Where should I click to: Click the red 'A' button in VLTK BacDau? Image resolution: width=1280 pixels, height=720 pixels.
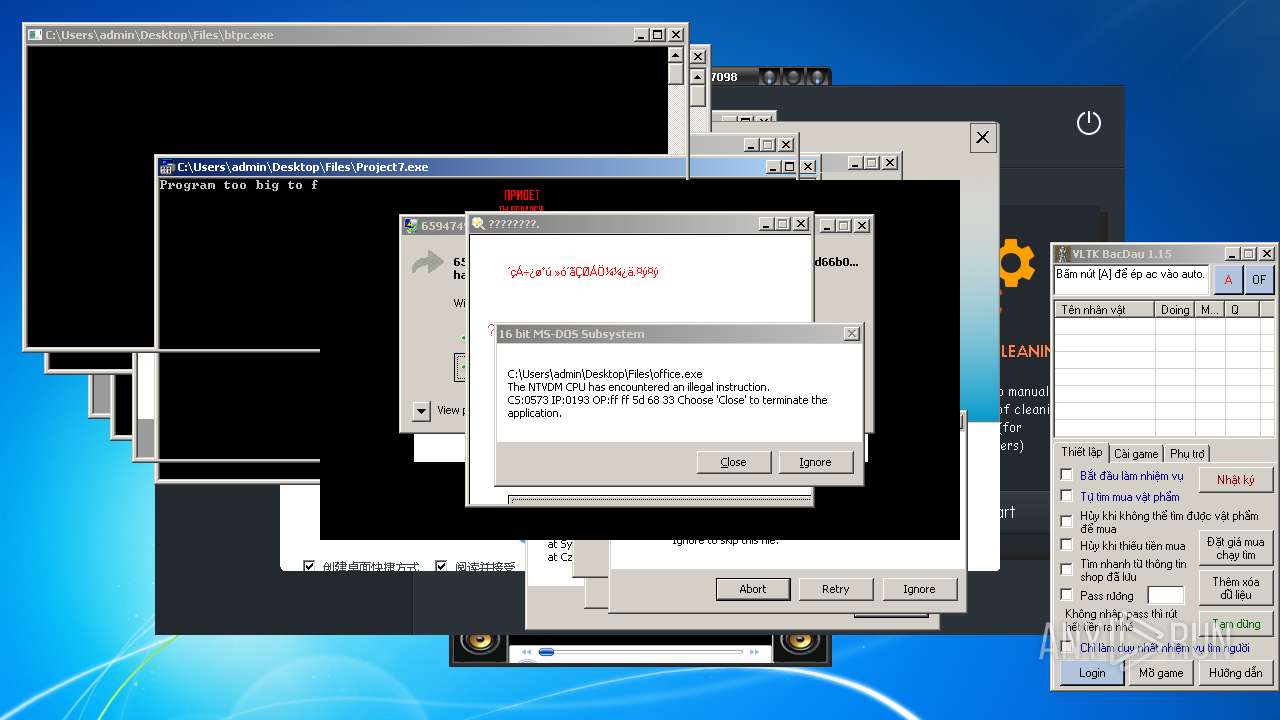point(1228,279)
